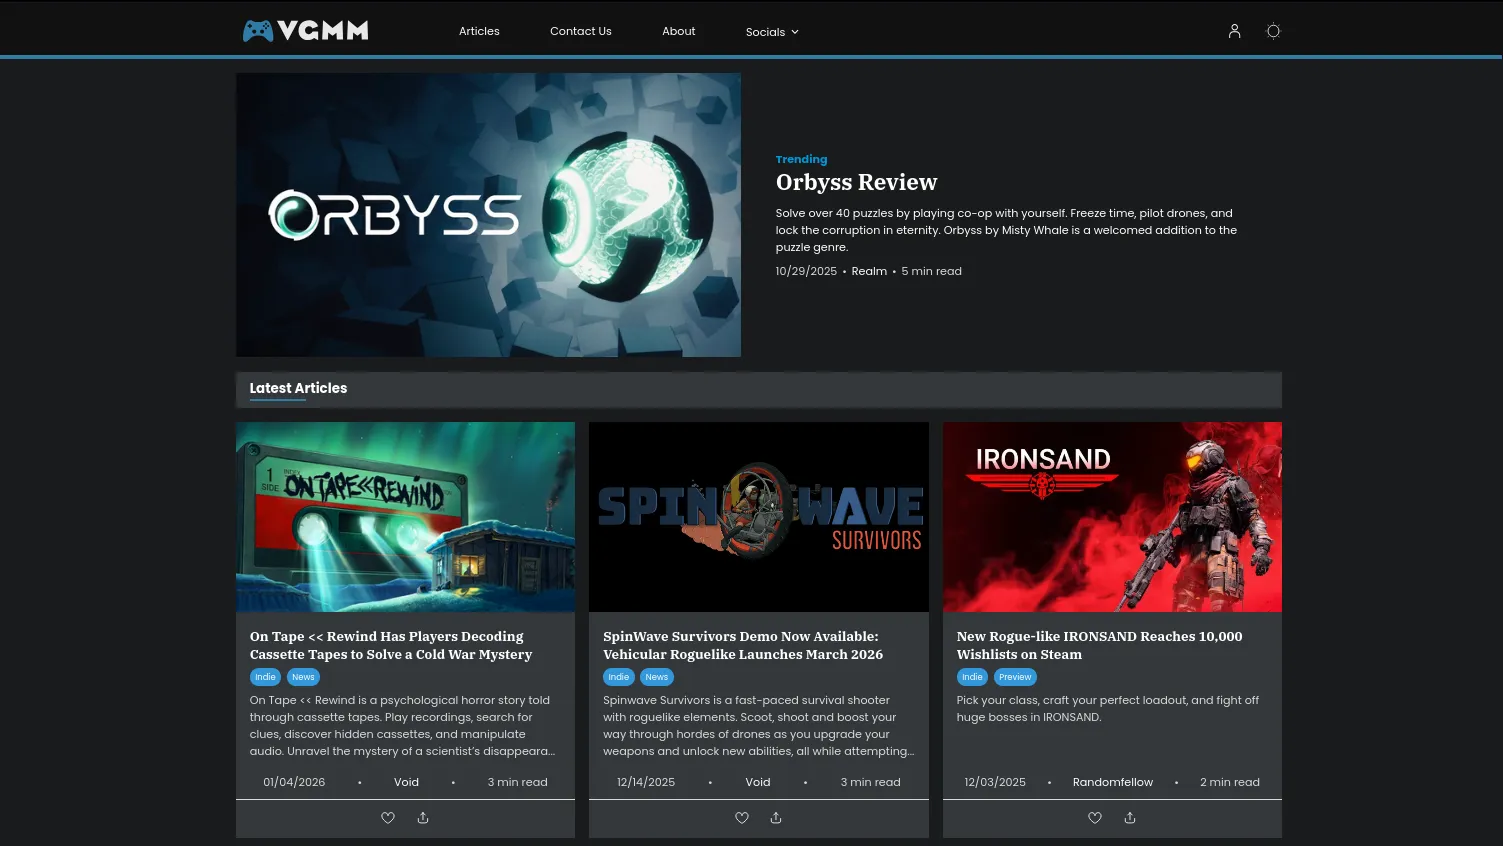Click the VGMM controller logo
The image size is (1503, 846).
[305, 31]
